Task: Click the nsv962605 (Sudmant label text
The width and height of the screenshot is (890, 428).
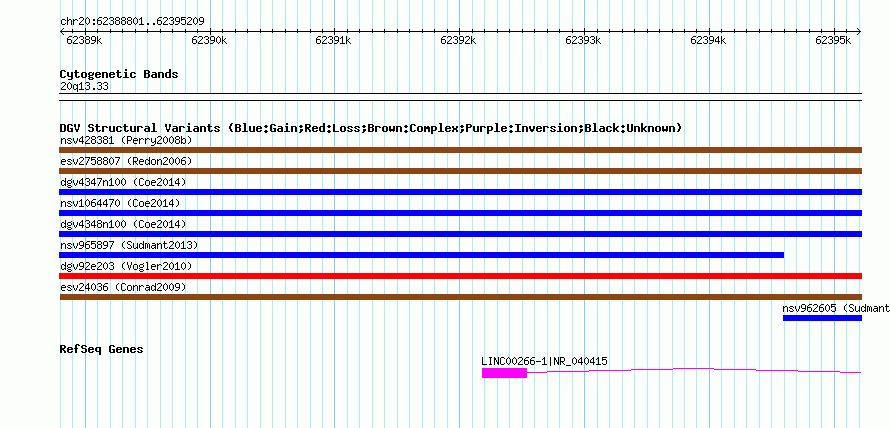Action: (836, 308)
